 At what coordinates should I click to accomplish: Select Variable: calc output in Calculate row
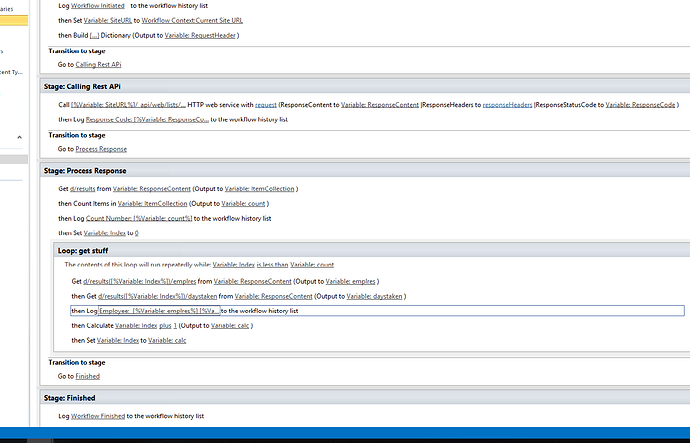[x=230, y=326]
